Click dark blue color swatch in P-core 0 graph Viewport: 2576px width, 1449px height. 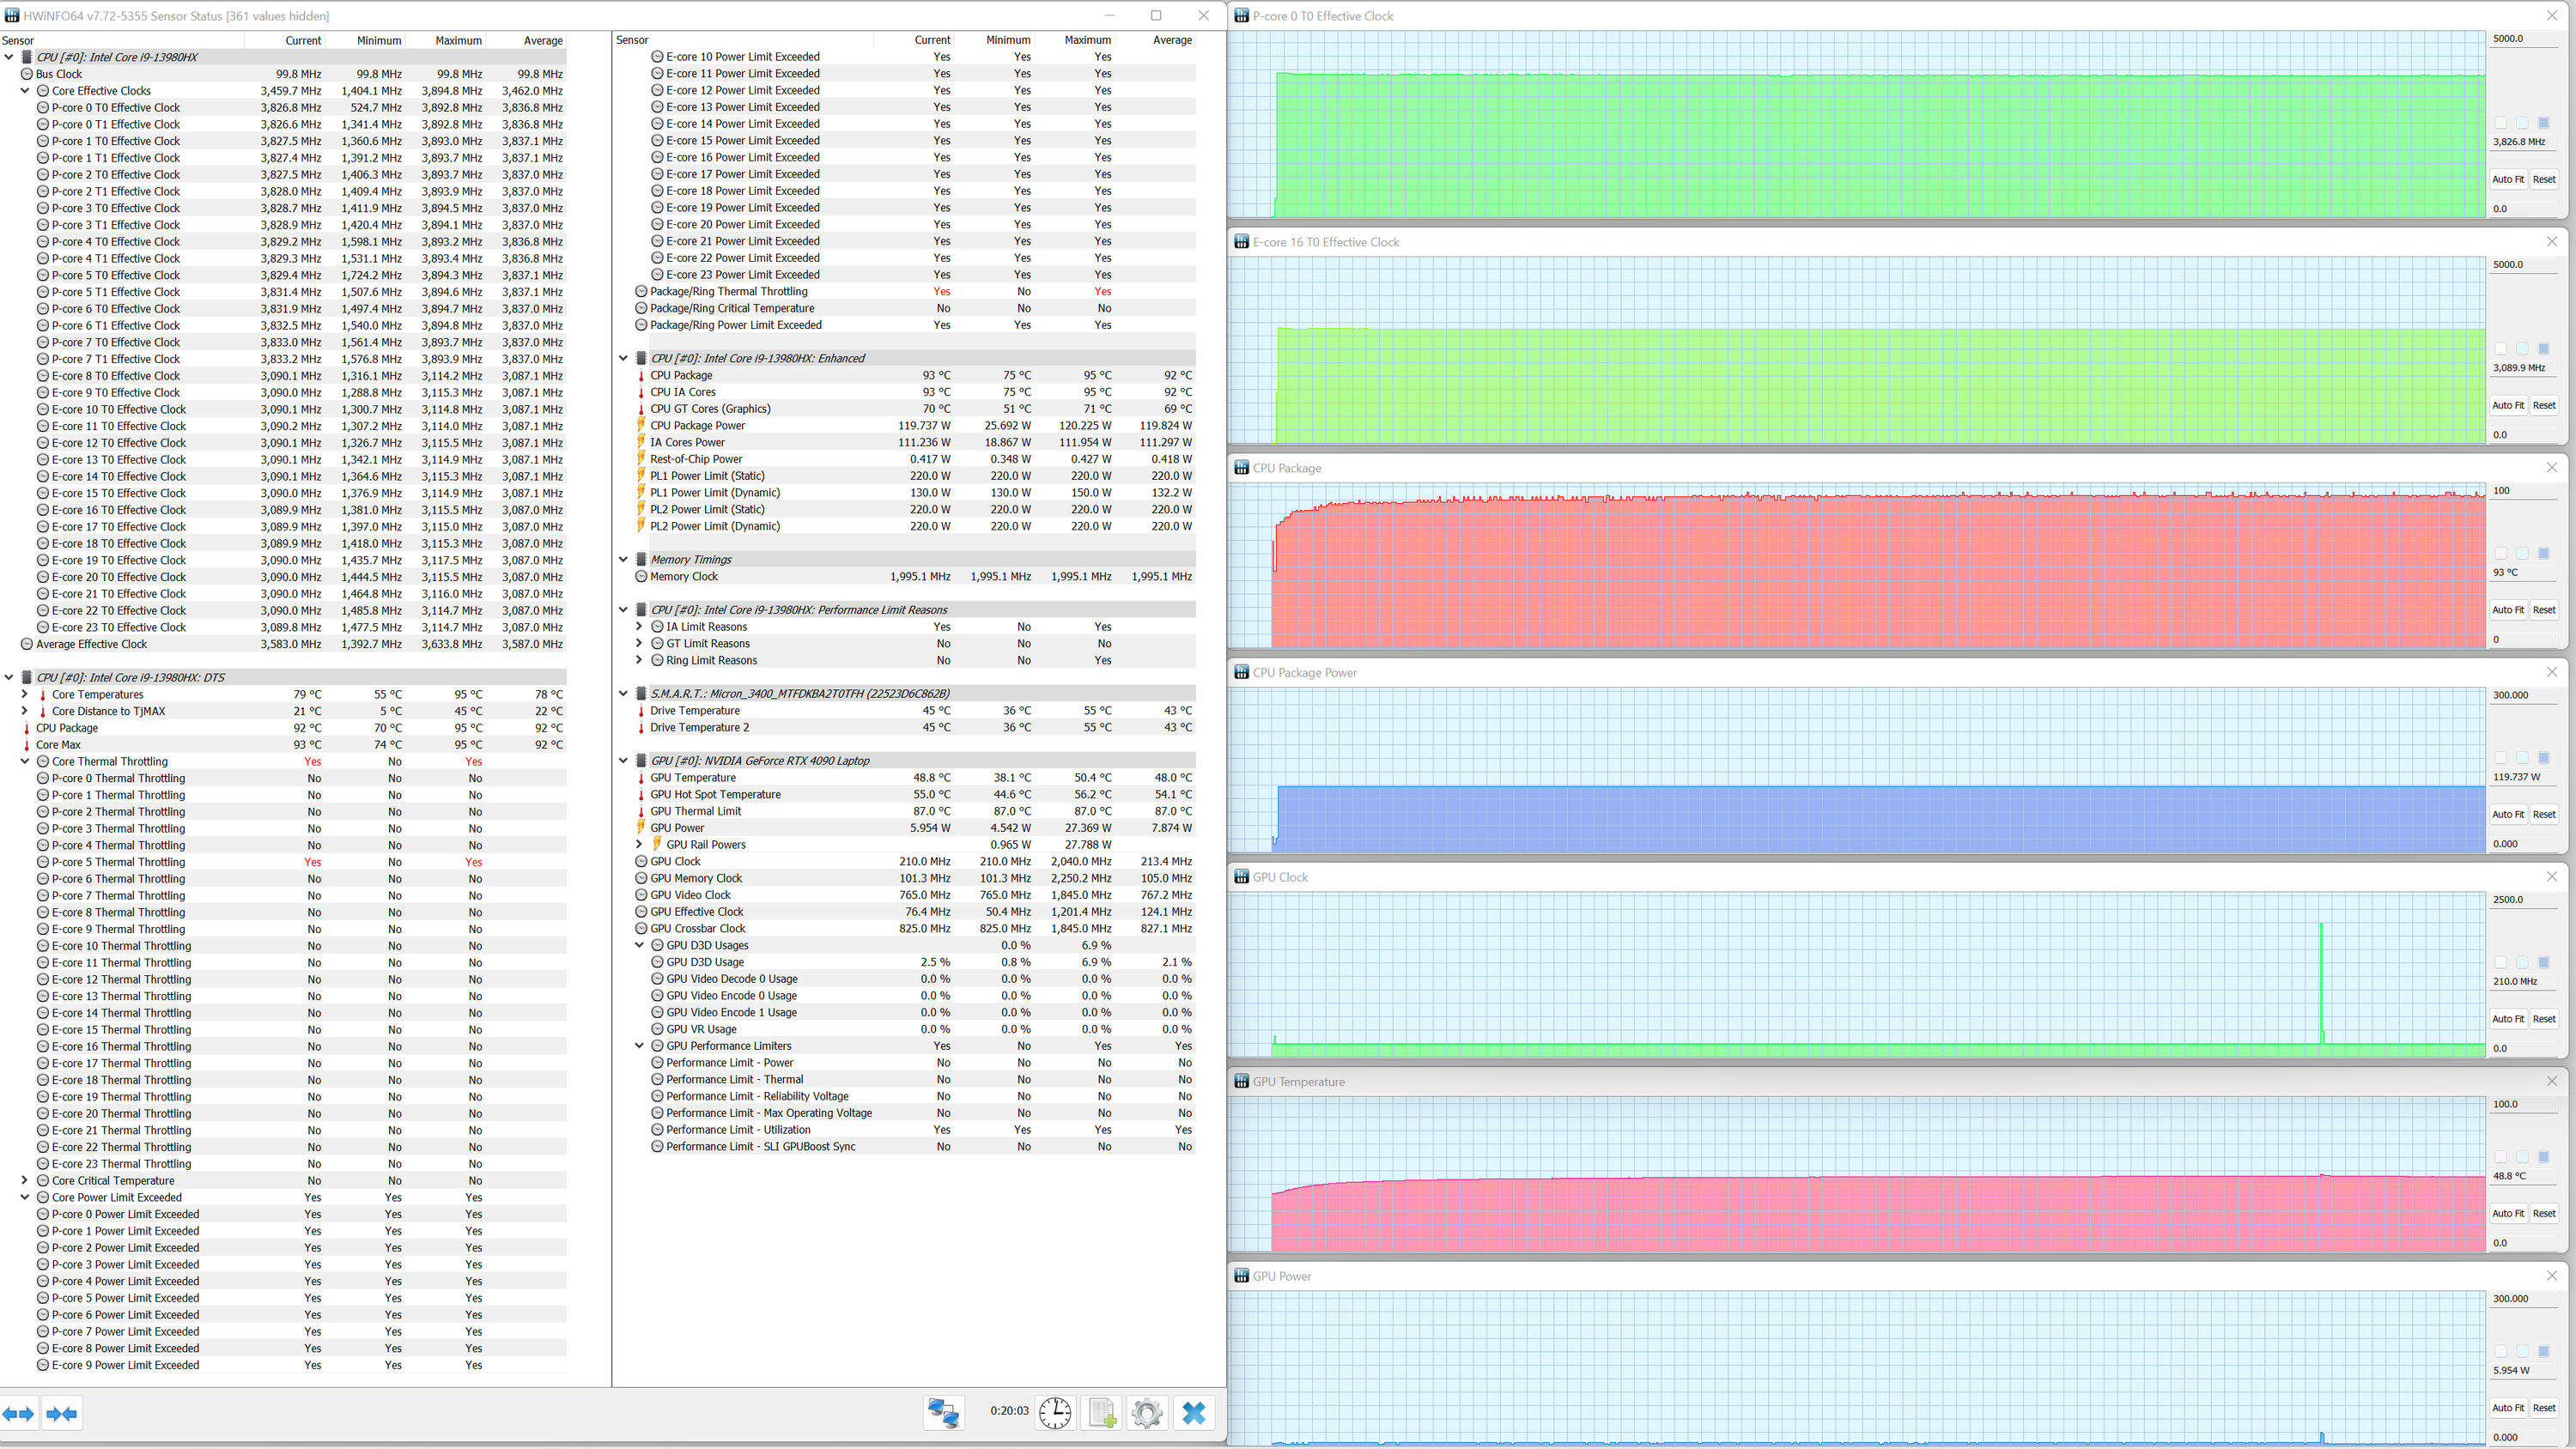pyautogui.click(x=2544, y=123)
